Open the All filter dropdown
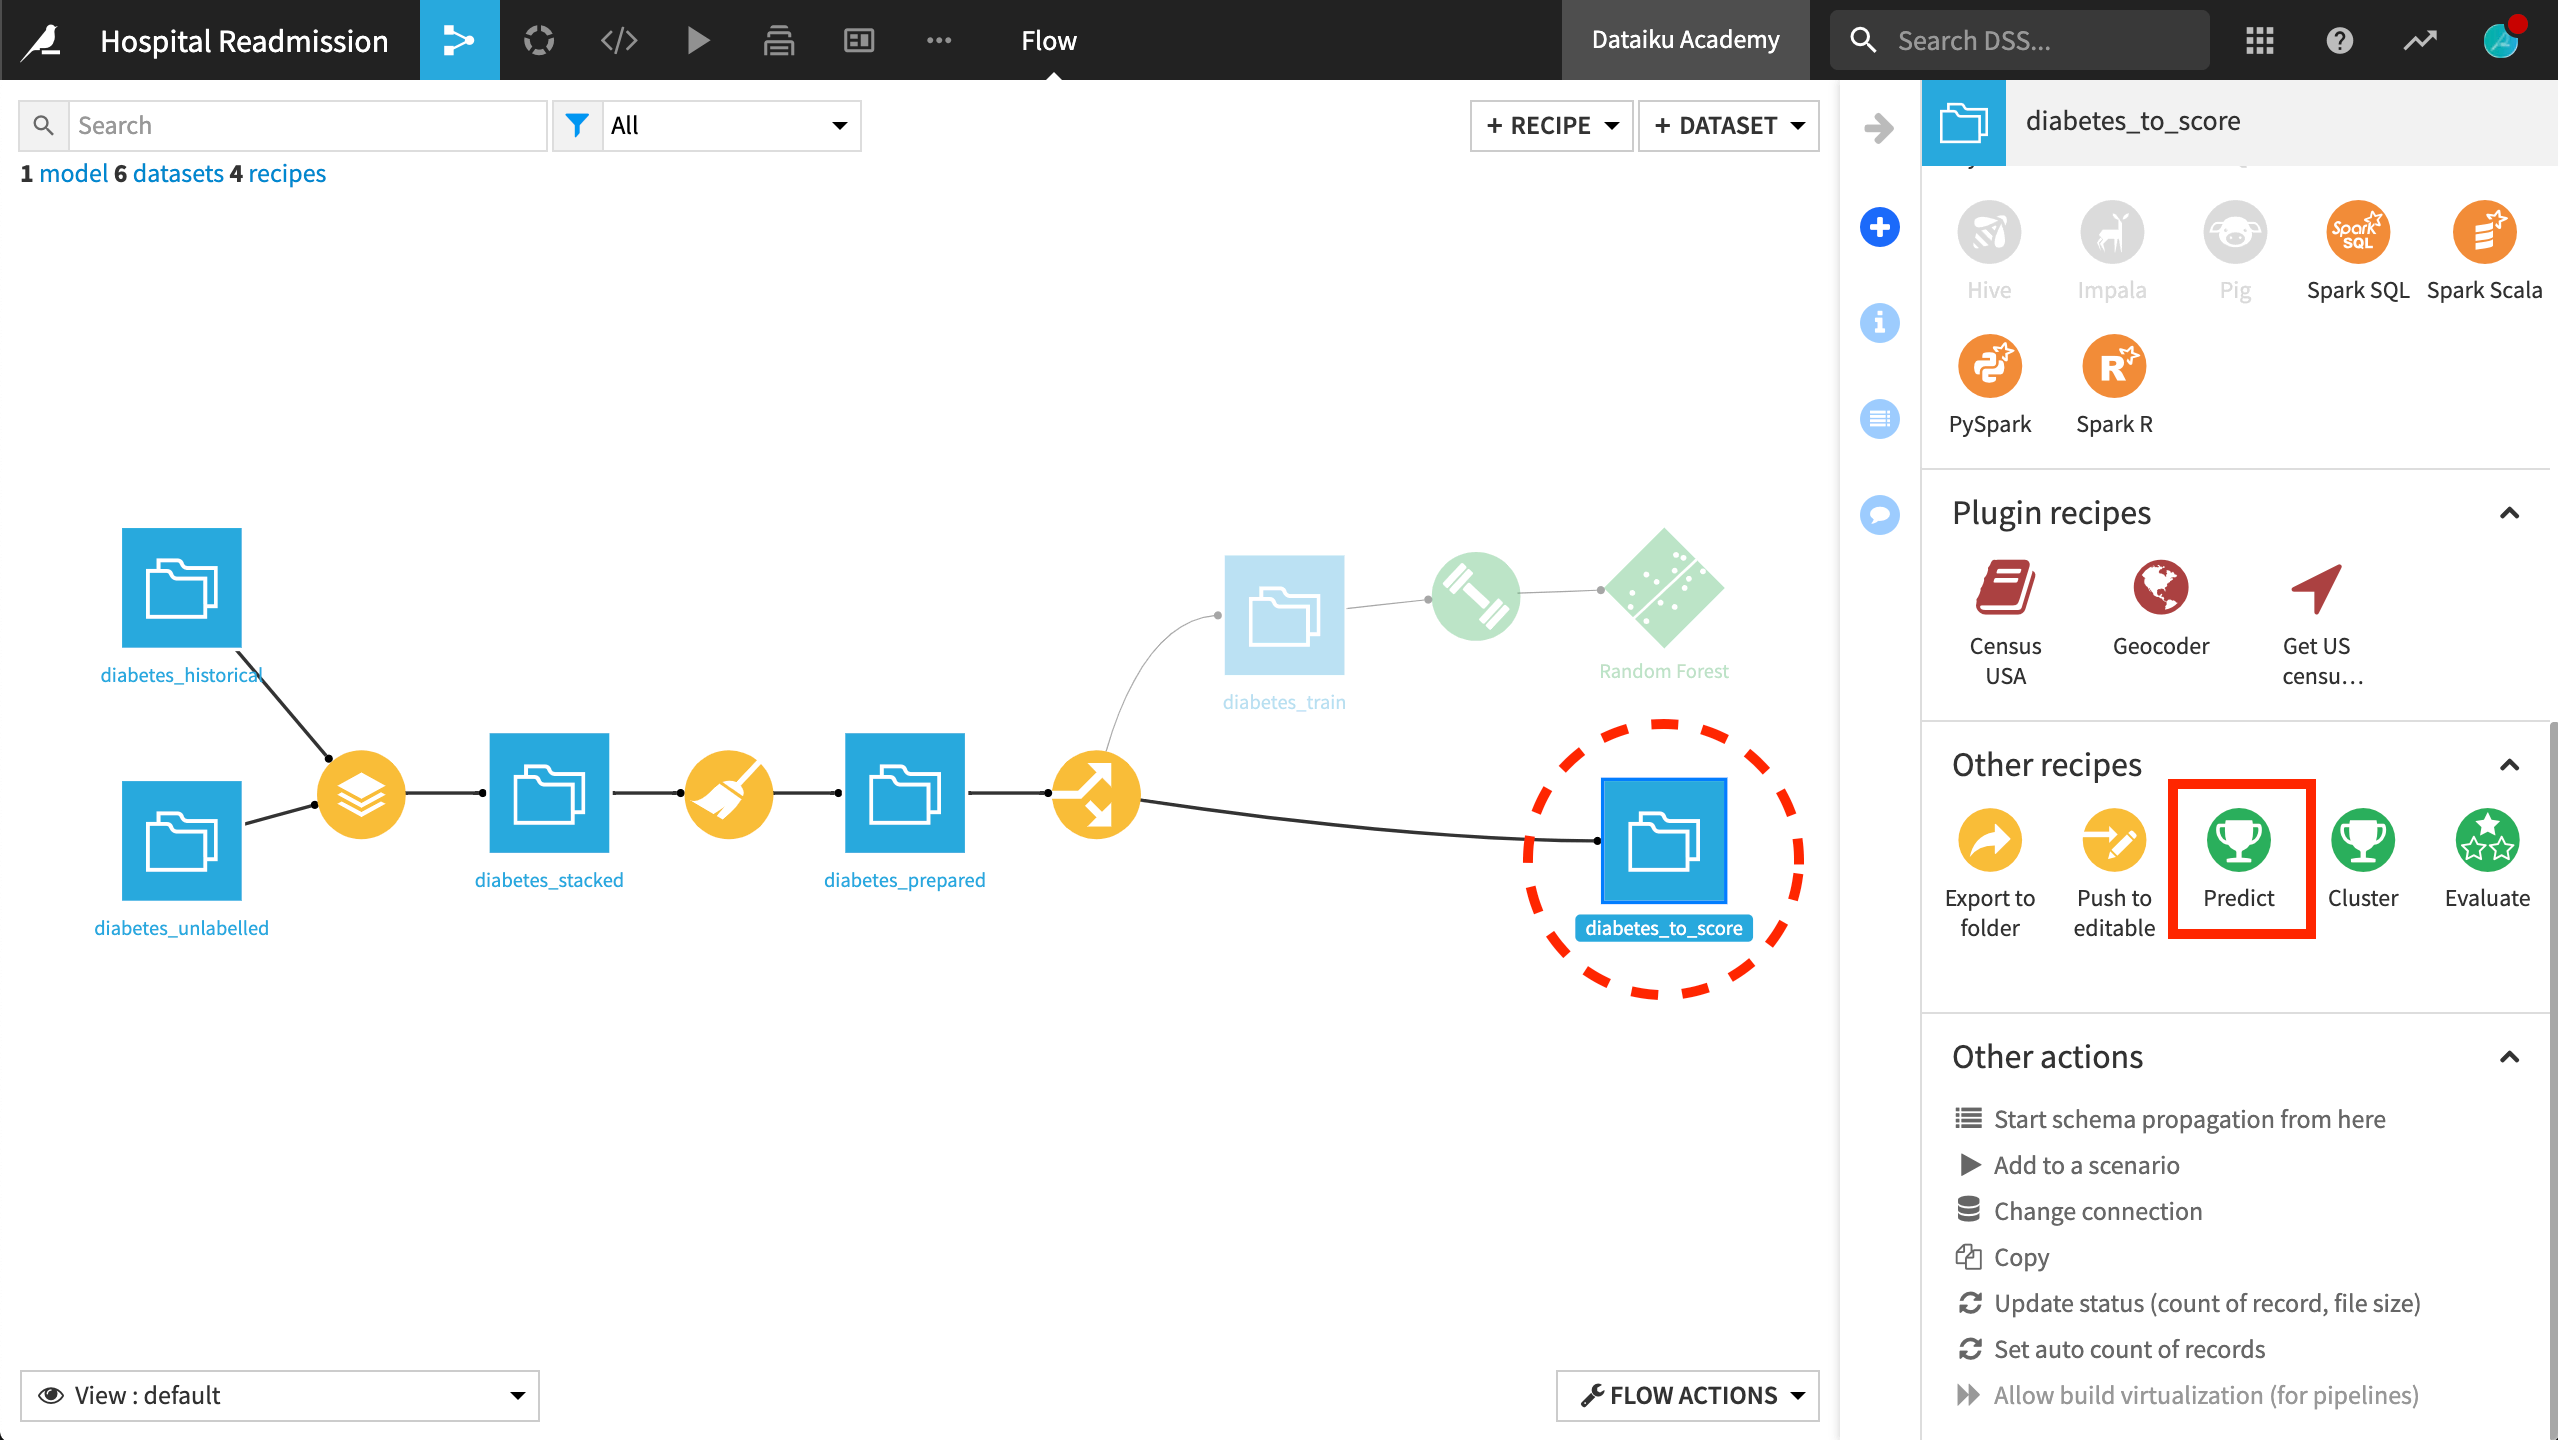2558x1440 pixels. (x=730, y=126)
